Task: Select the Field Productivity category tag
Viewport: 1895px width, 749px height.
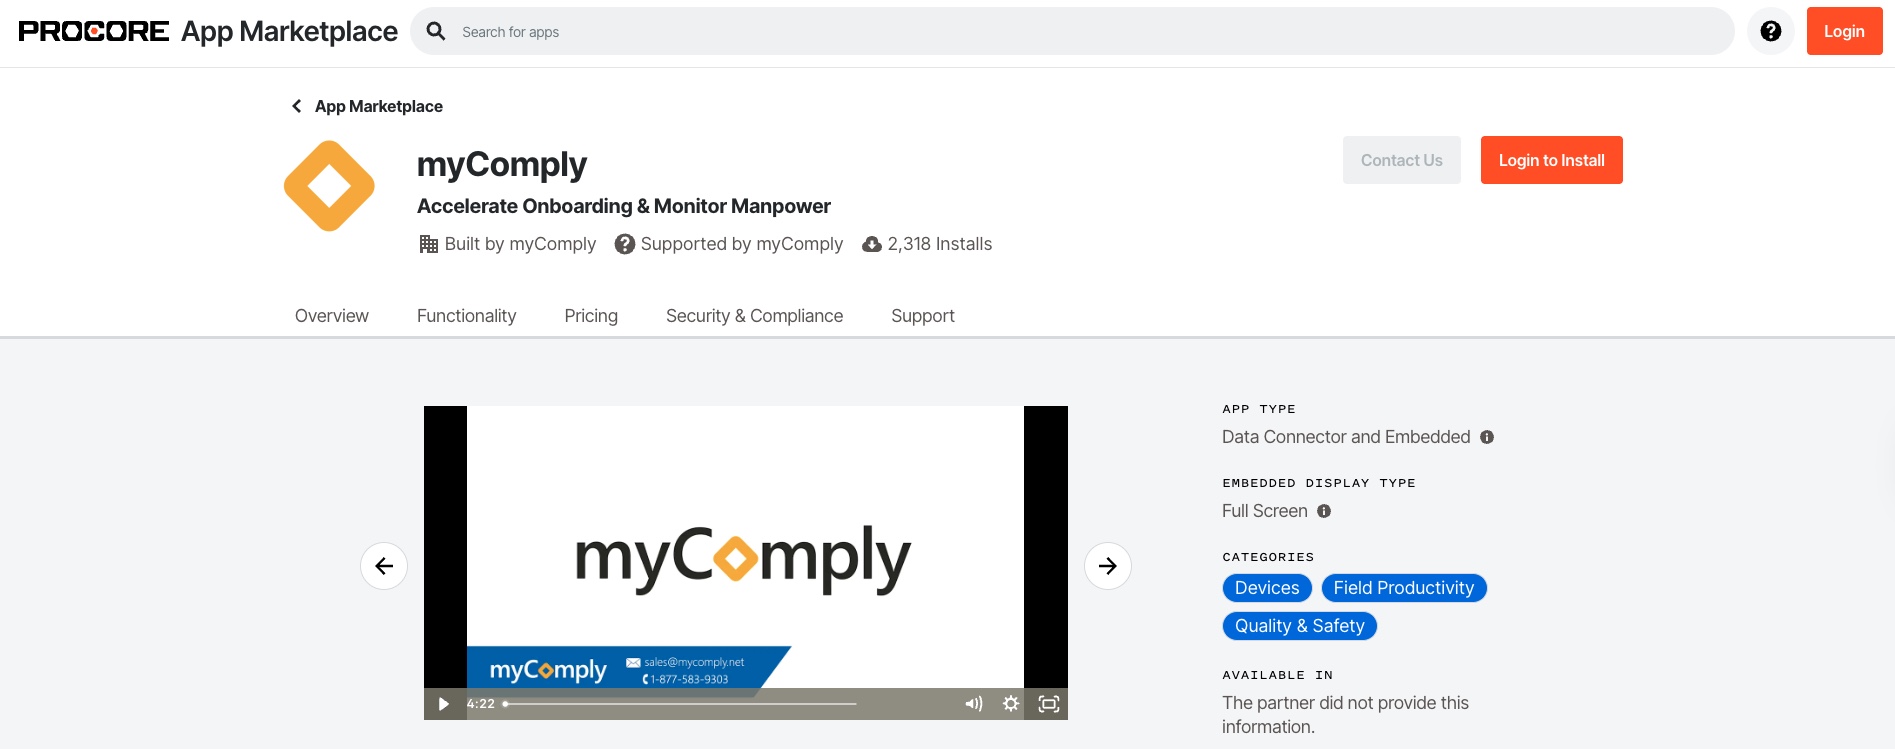Action: 1403,588
